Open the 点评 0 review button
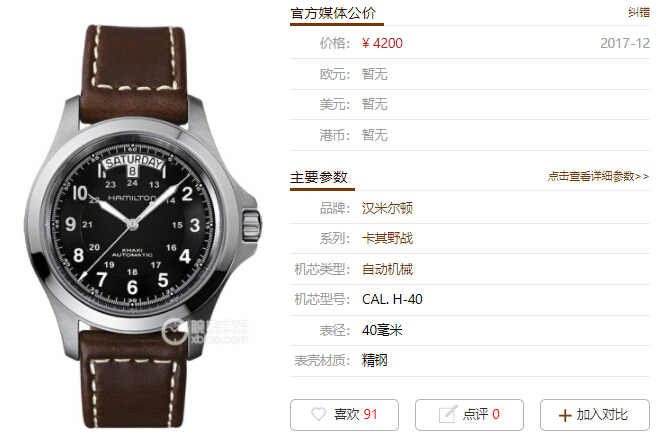Viewport: 661px width, 434px height. pyautogui.click(x=469, y=415)
